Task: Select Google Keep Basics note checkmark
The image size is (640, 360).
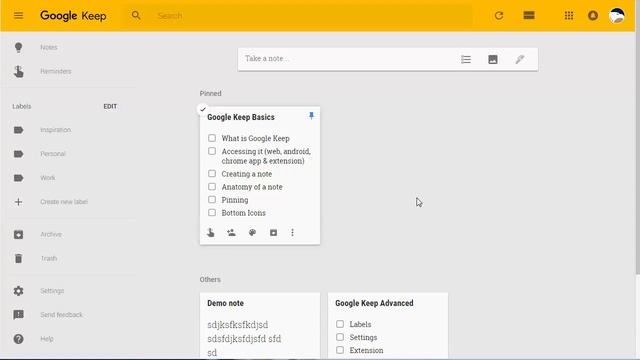Action: (203, 109)
